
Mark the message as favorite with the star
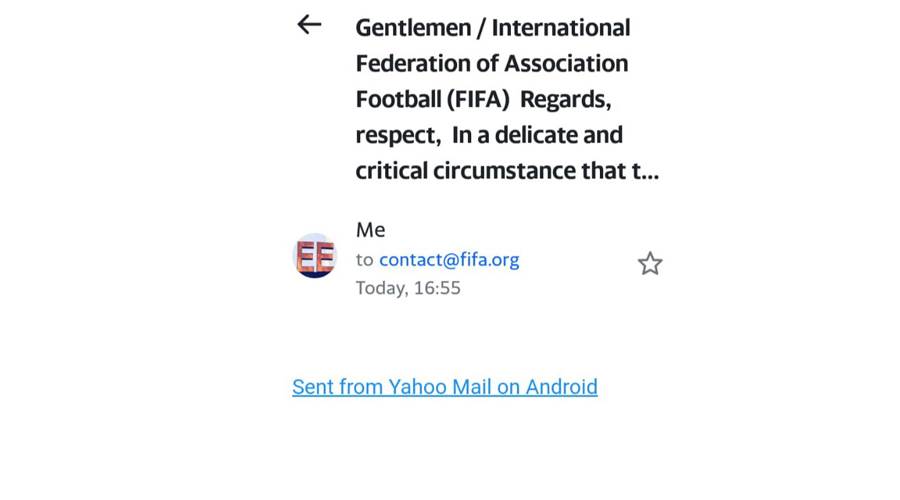pos(650,264)
